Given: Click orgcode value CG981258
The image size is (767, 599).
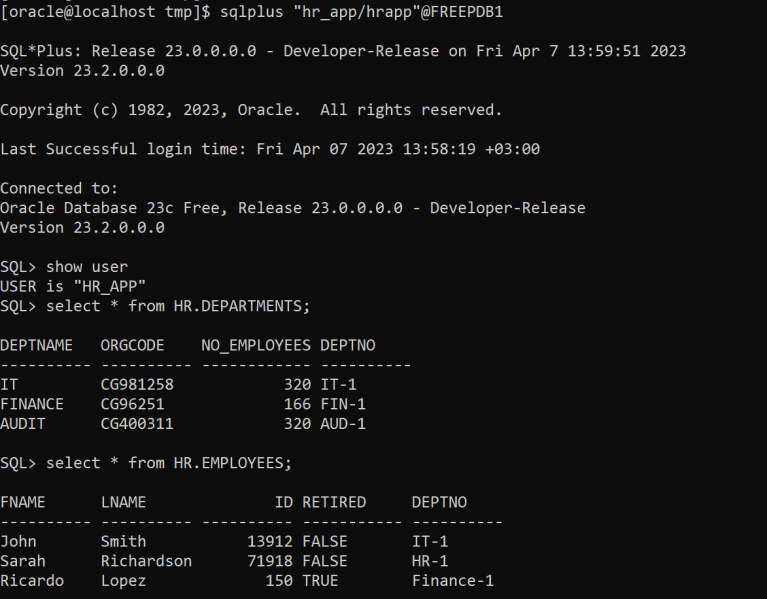Looking at the screenshot, I should (x=137, y=384).
